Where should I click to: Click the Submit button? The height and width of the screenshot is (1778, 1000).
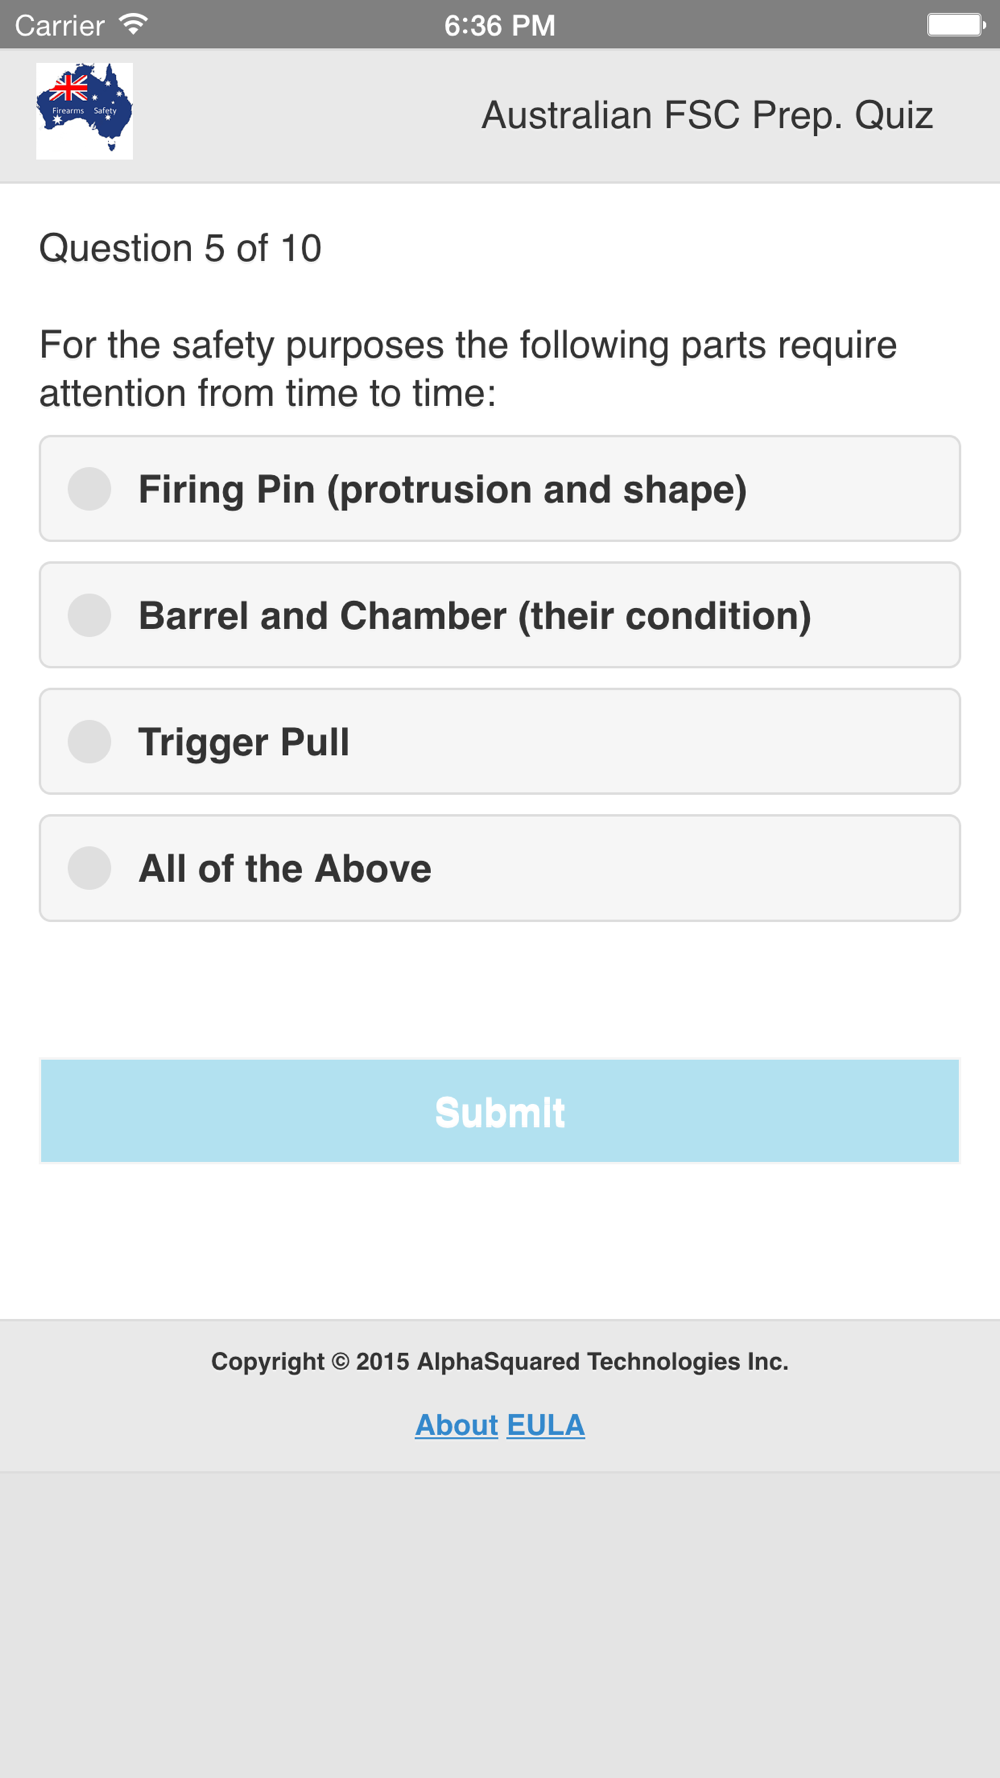coord(500,1111)
